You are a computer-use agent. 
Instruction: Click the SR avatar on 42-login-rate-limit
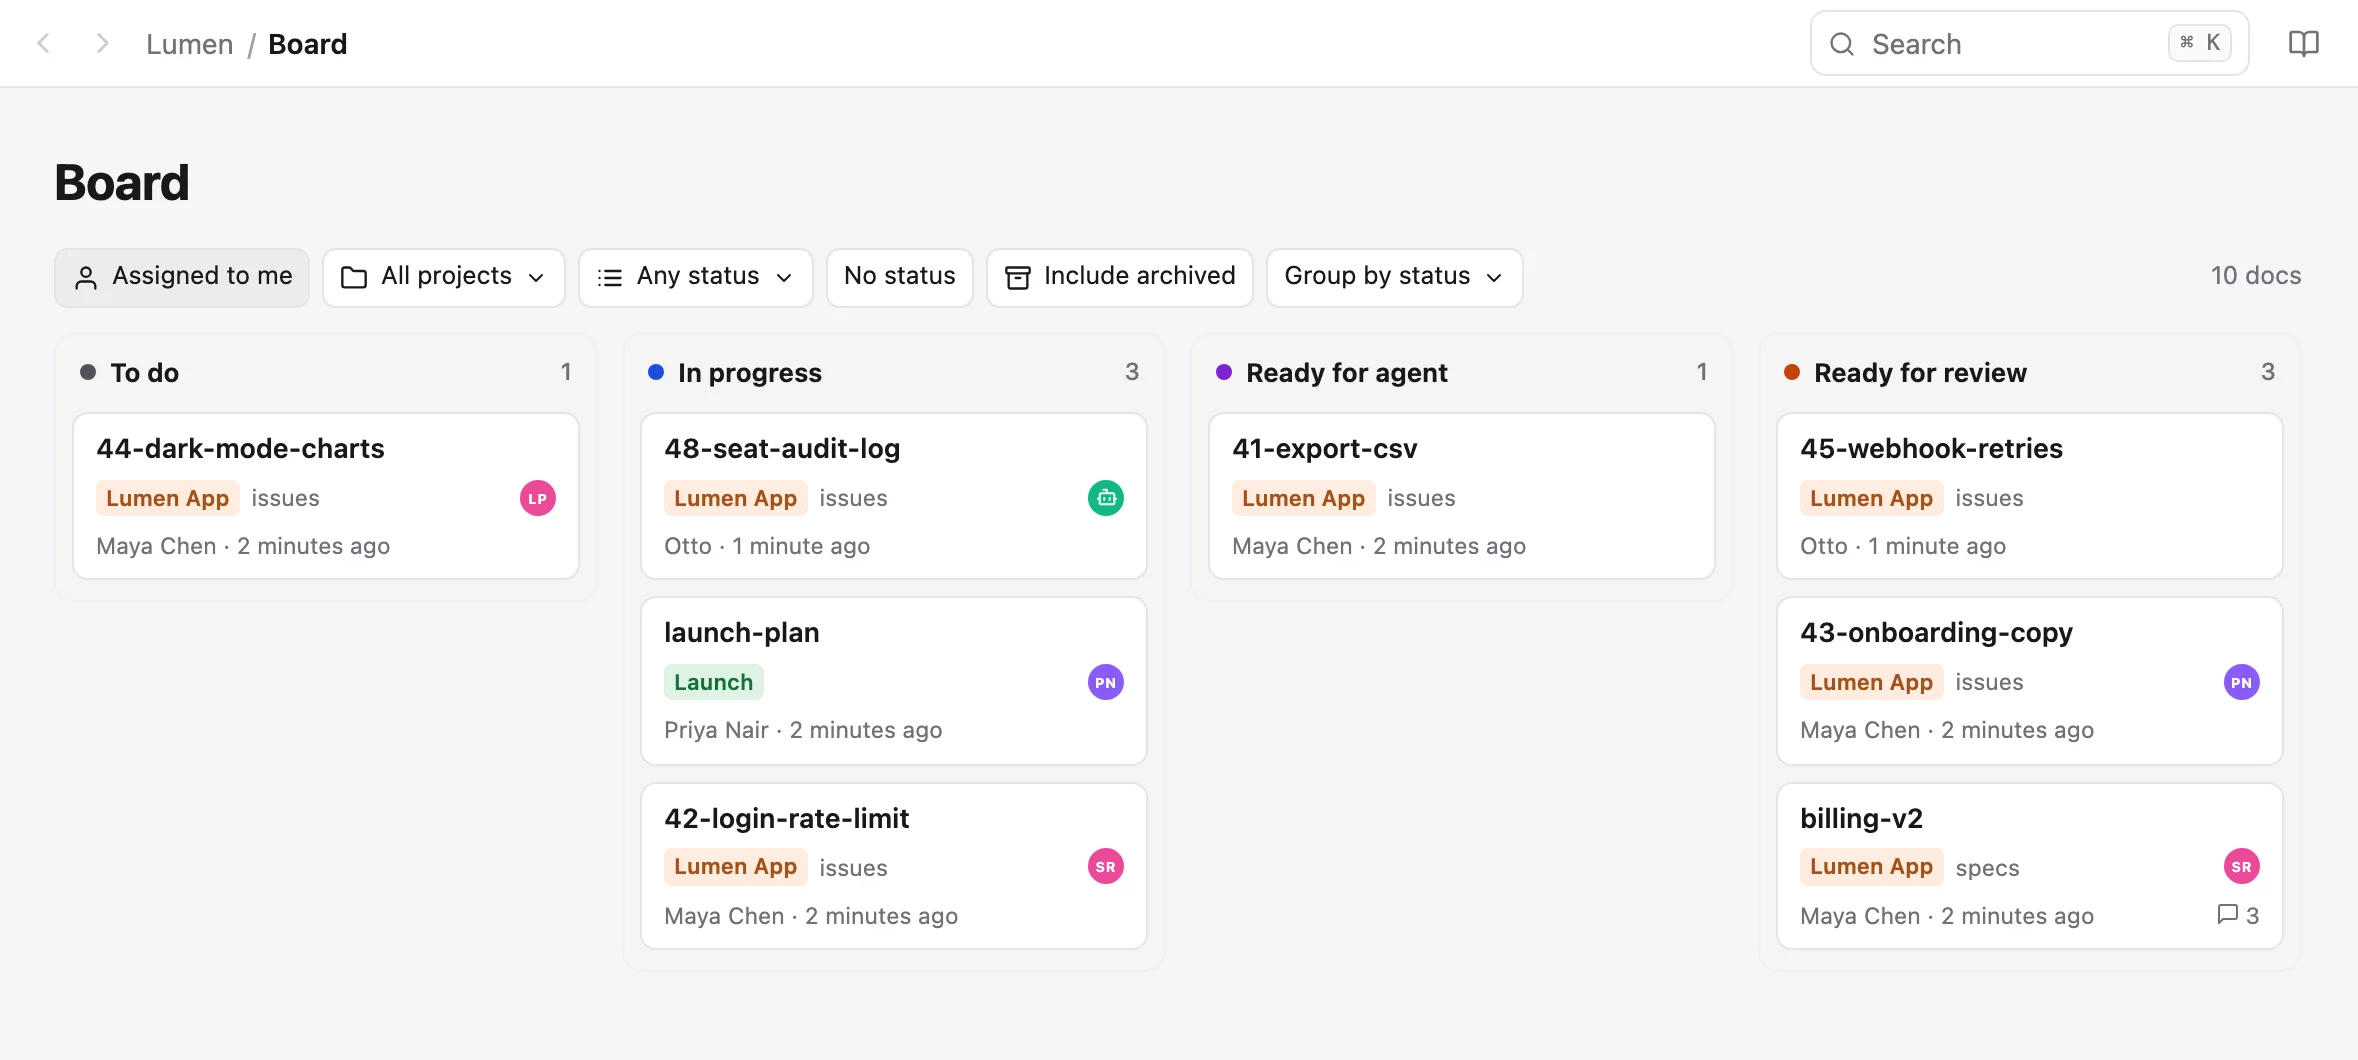tap(1106, 866)
